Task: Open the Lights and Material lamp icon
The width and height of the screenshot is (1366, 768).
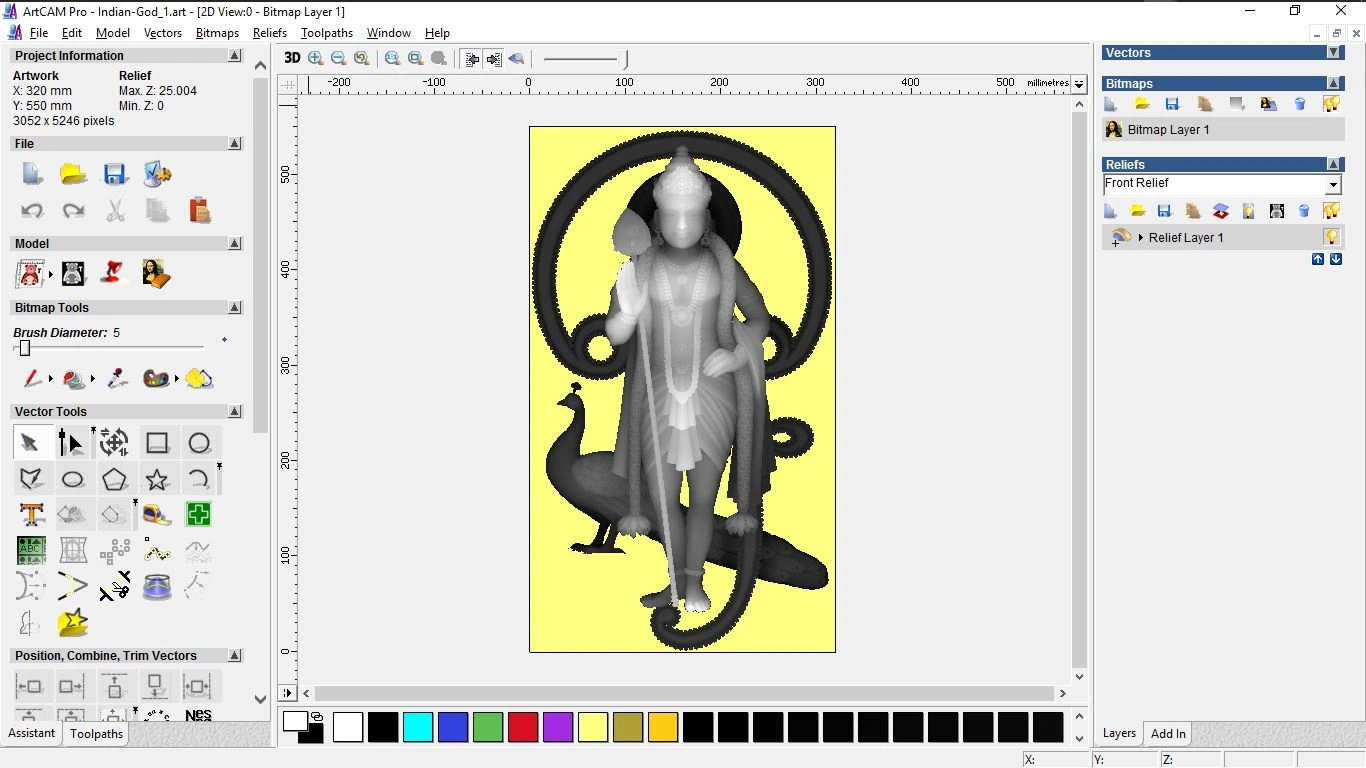Action: point(112,273)
